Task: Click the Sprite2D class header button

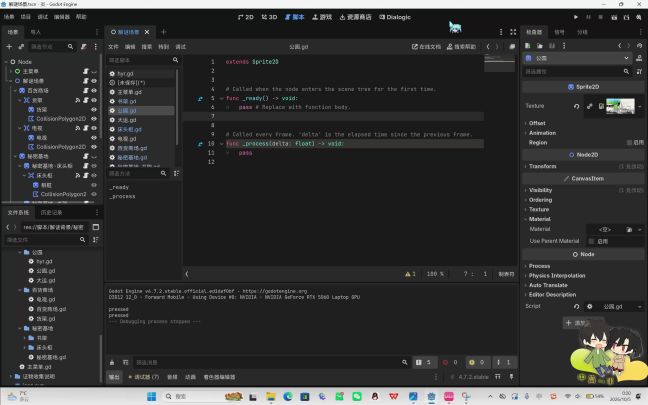Action: 583,87
